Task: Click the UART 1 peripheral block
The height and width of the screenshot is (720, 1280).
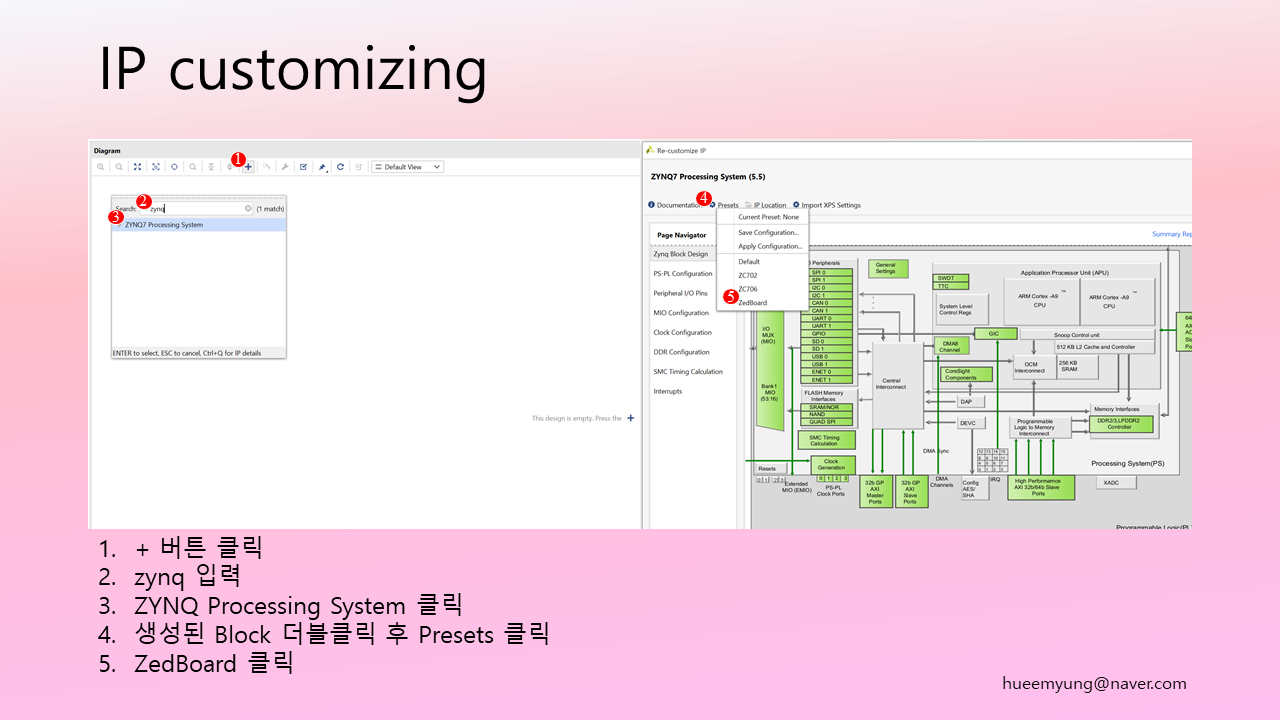Action: [x=827, y=326]
